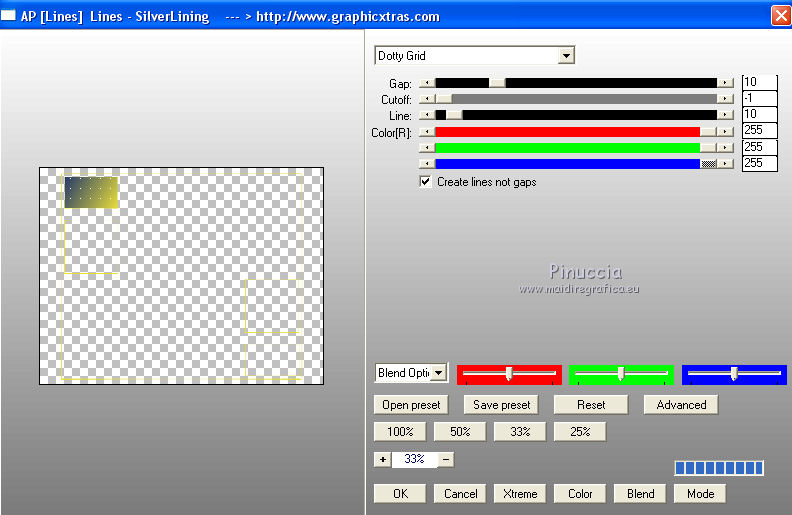792x515 pixels.
Task: Click the Line slider left arrow
Action: pos(427,115)
